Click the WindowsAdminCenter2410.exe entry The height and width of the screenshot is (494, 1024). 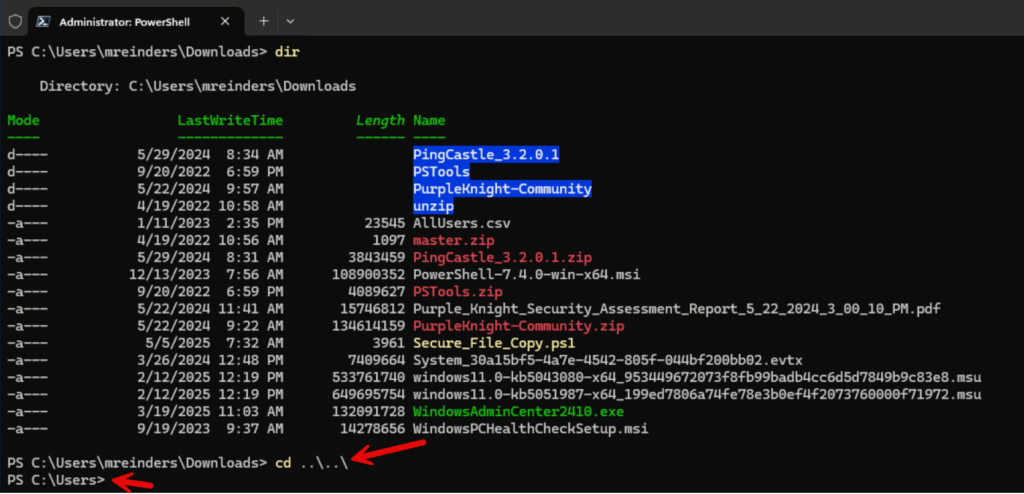tap(519, 412)
